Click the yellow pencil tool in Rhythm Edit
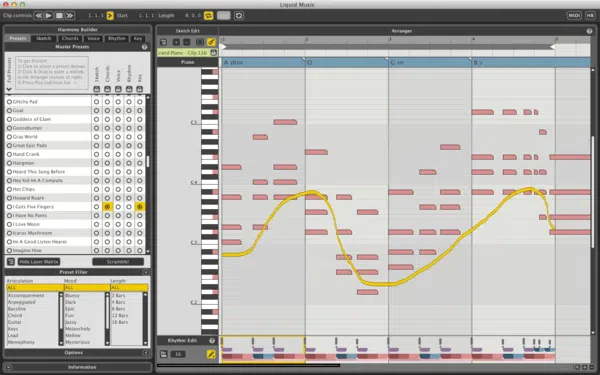The height and width of the screenshot is (375, 600). 211,354
